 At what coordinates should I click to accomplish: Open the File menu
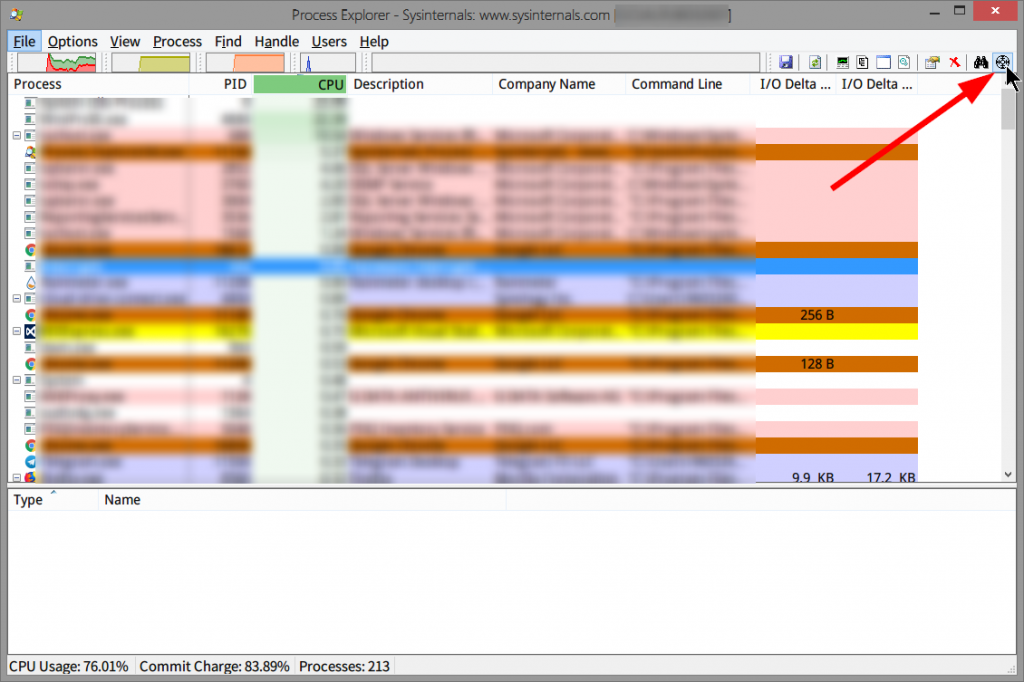point(24,41)
